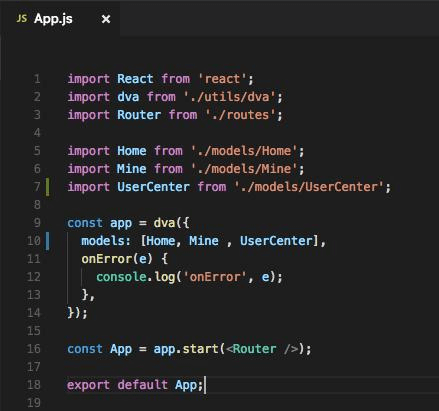Click './models/UserCenter' path on line 7

(x=309, y=187)
